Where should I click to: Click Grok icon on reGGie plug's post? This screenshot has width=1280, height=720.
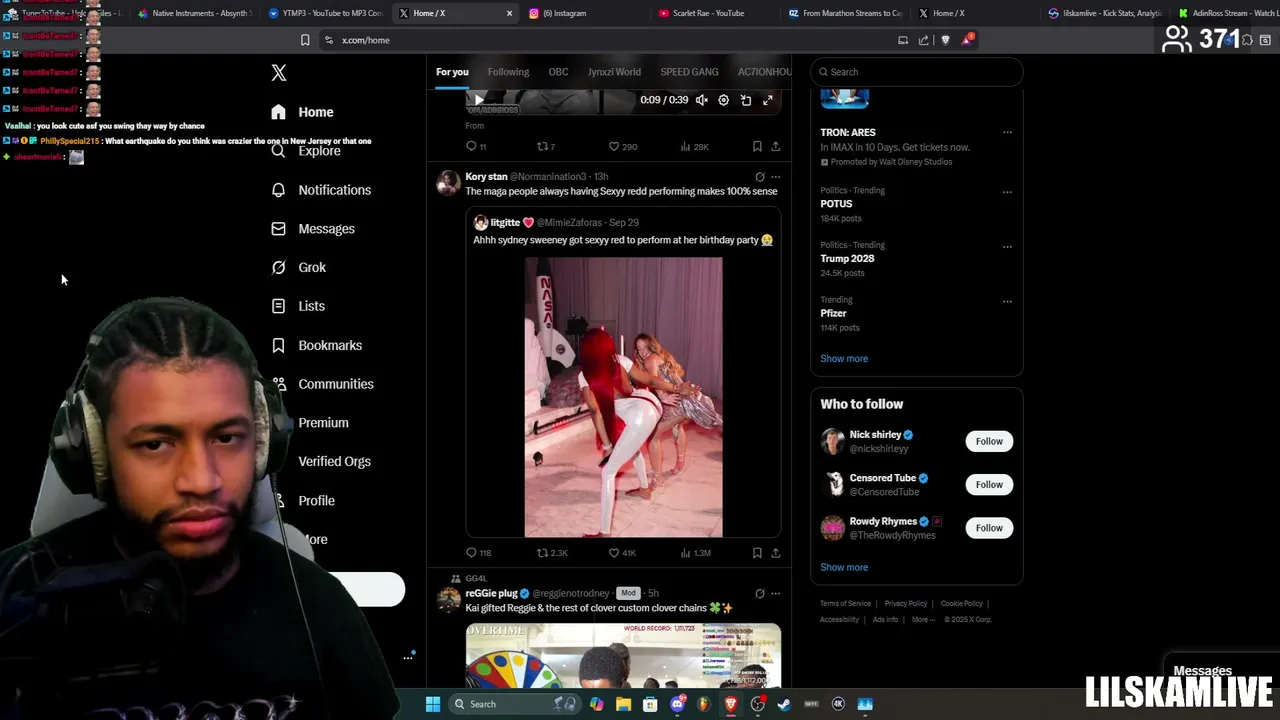pyautogui.click(x=759, y=593)
